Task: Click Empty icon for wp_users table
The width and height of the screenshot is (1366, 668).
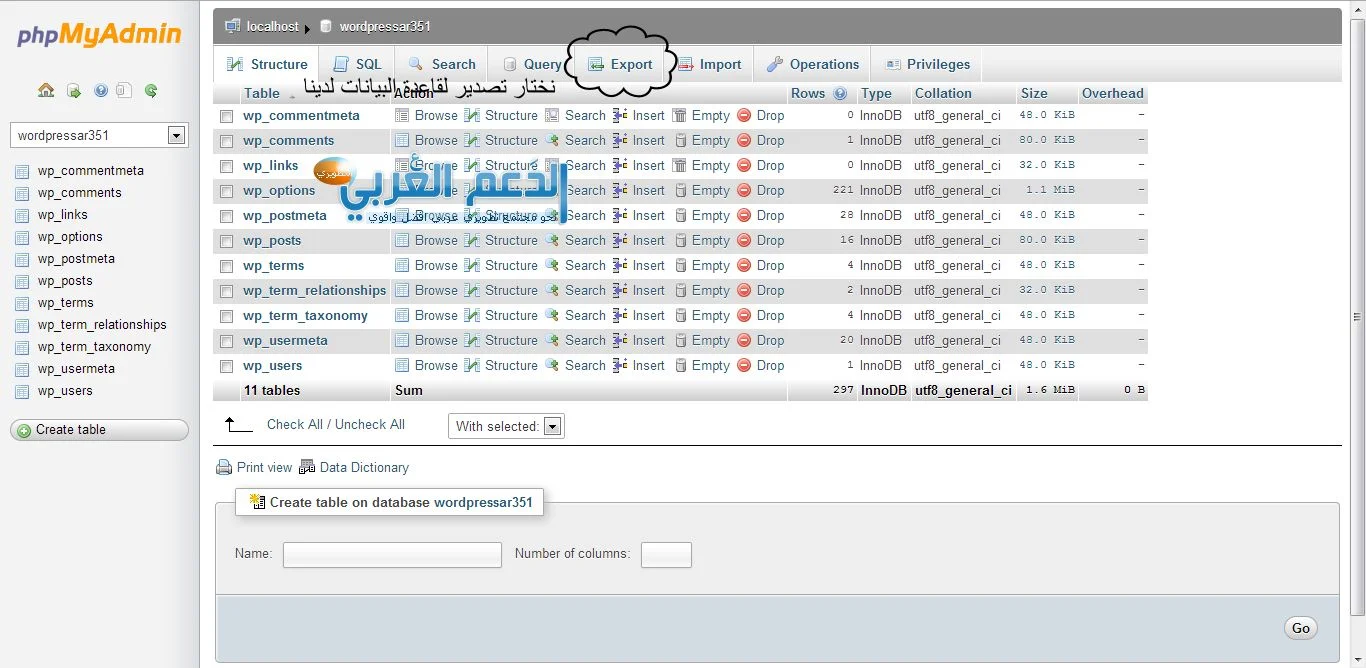Action: [680, 366]
